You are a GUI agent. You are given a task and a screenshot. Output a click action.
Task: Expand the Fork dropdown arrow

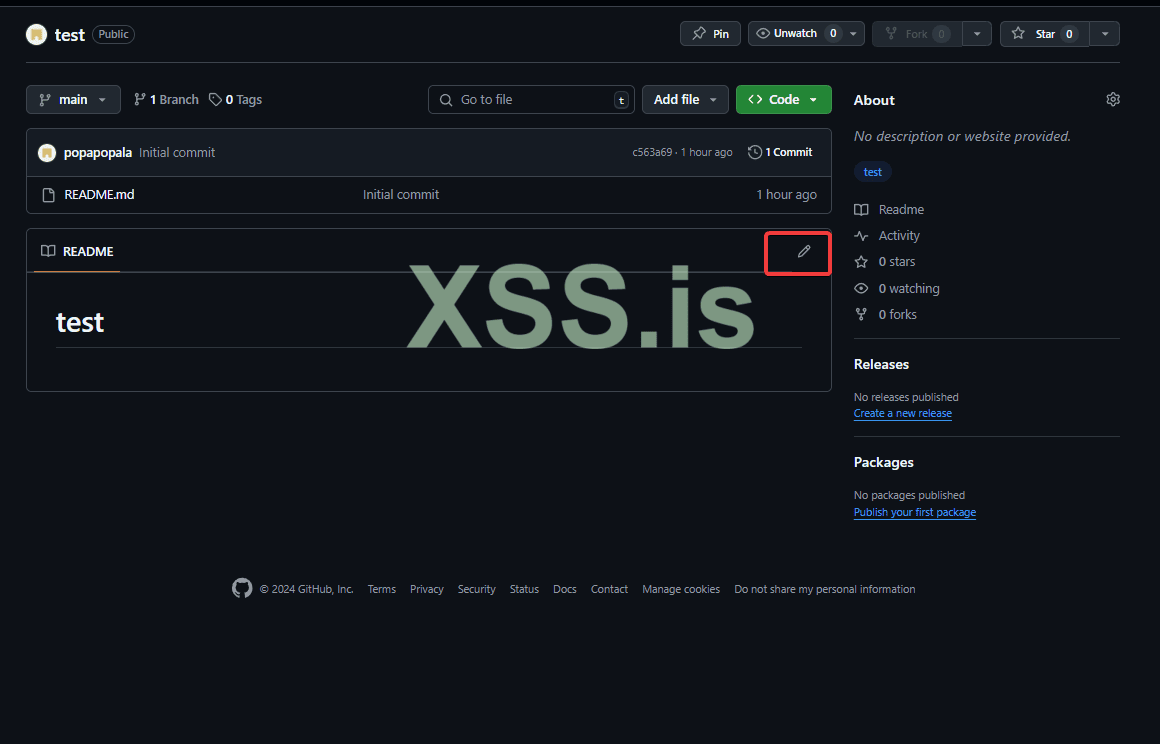(x=977, y=34)
